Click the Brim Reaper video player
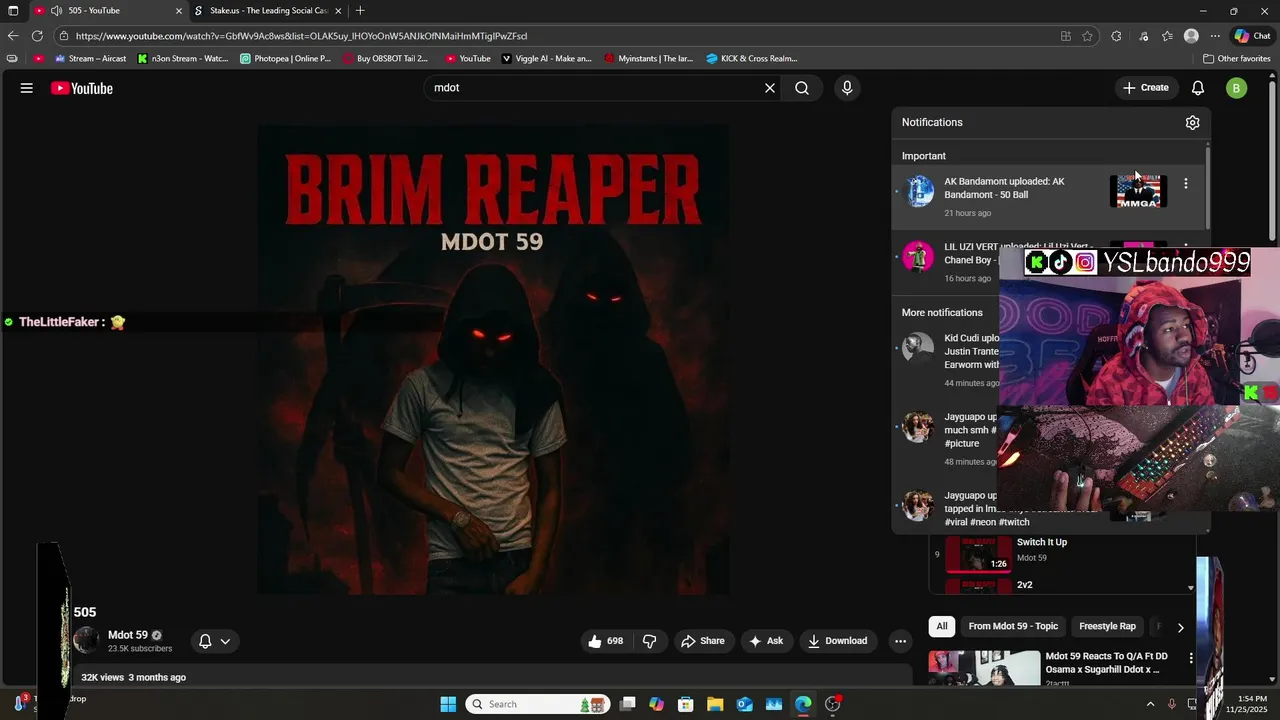Viewport: 1280px width, 720px height. tap(493, 359)
